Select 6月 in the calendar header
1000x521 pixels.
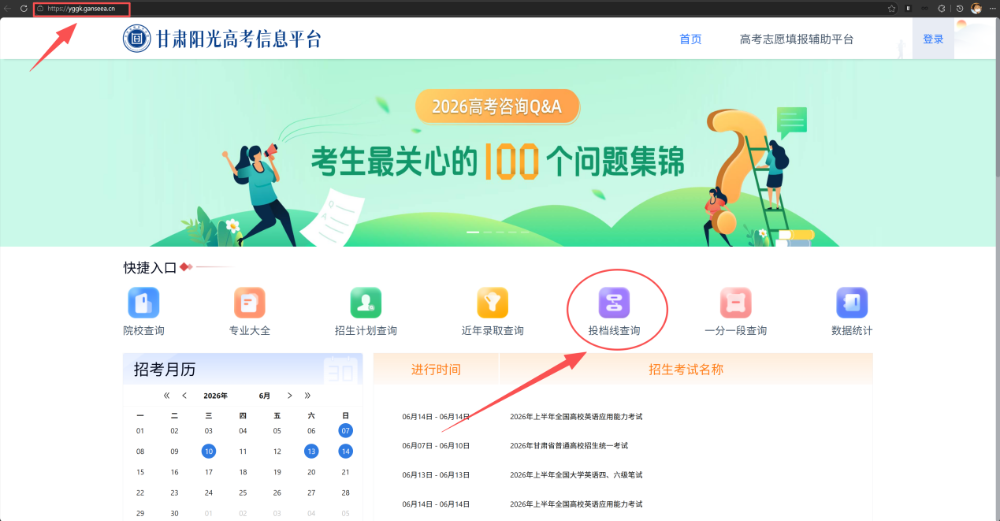pos(264,395)
